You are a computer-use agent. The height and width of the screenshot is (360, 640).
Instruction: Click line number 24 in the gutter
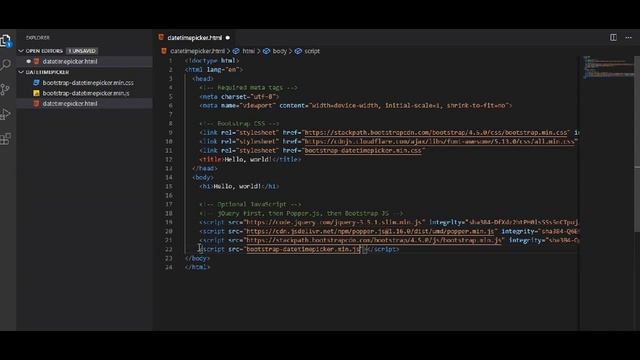click(169, 267)
